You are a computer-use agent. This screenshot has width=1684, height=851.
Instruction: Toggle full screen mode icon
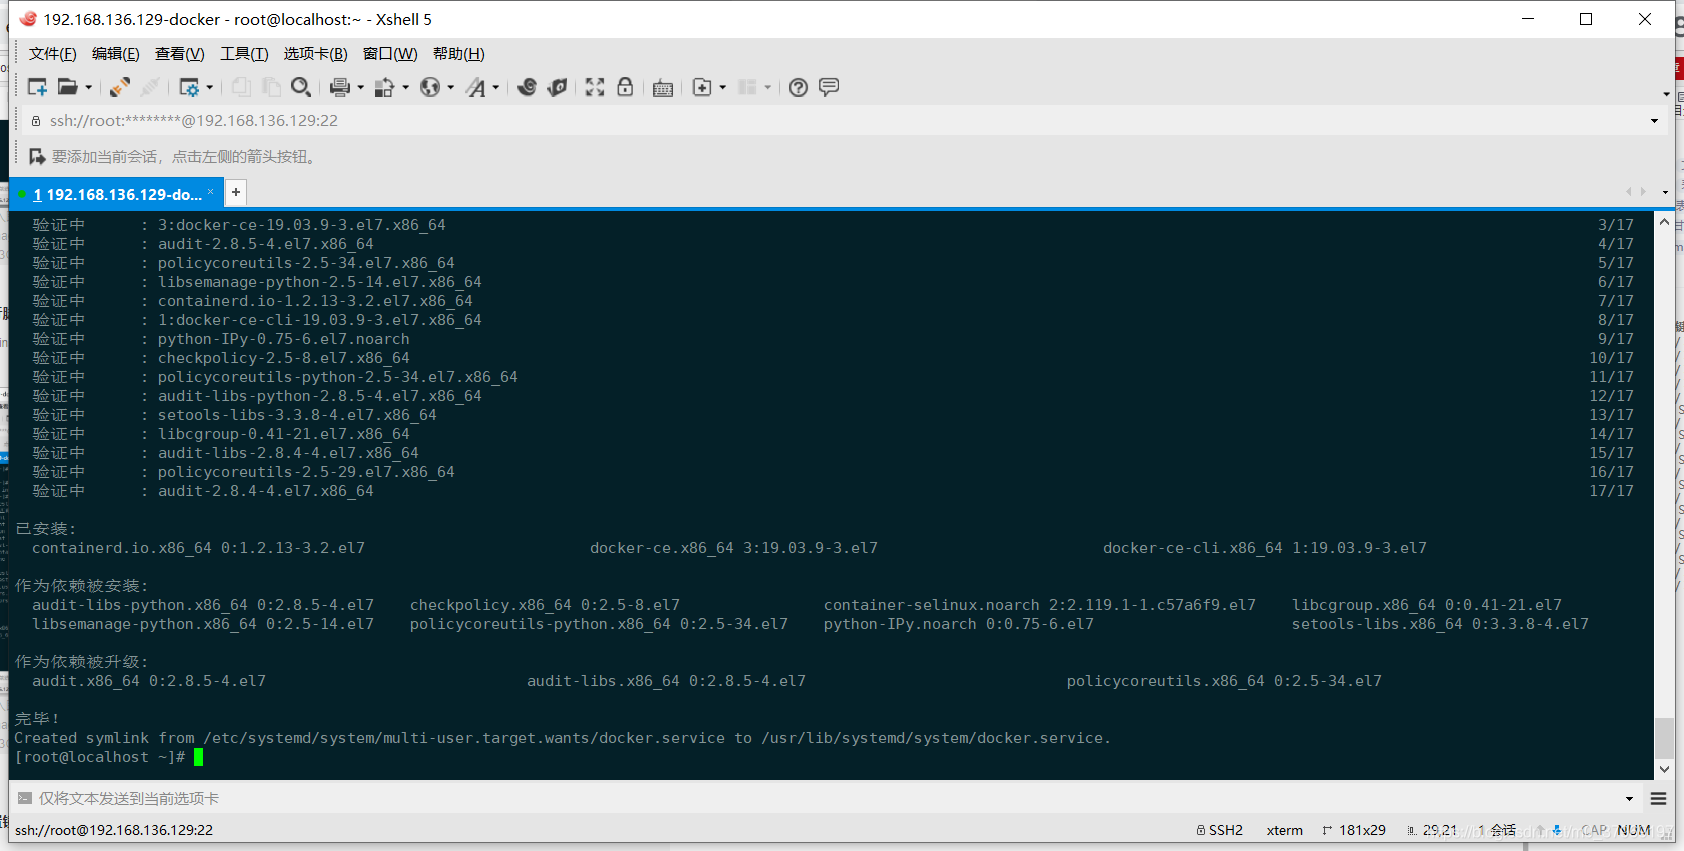(x=595, y=87)
